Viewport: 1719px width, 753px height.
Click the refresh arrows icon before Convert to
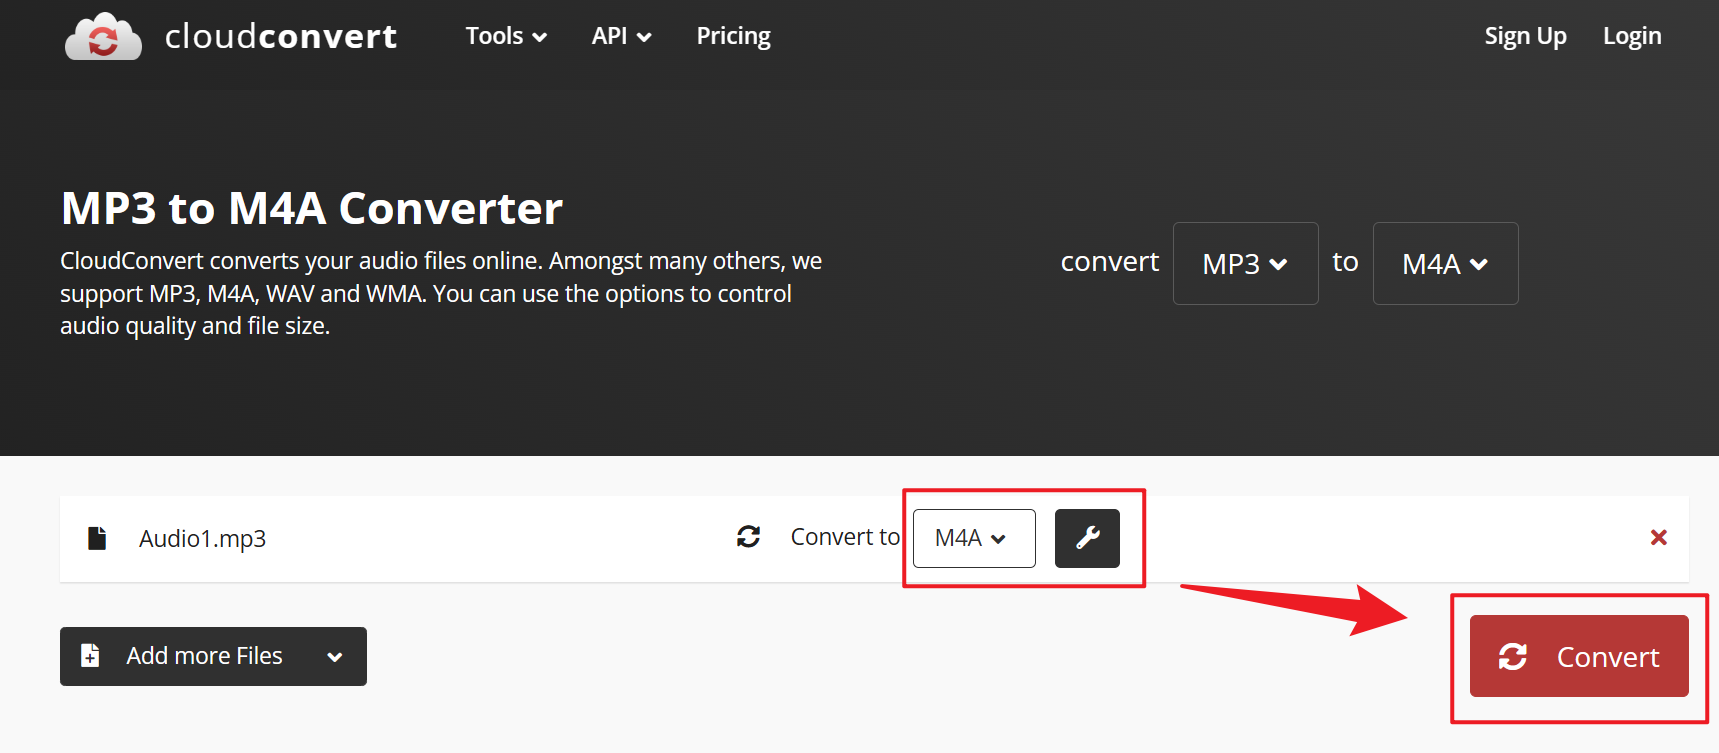[749, 537]
